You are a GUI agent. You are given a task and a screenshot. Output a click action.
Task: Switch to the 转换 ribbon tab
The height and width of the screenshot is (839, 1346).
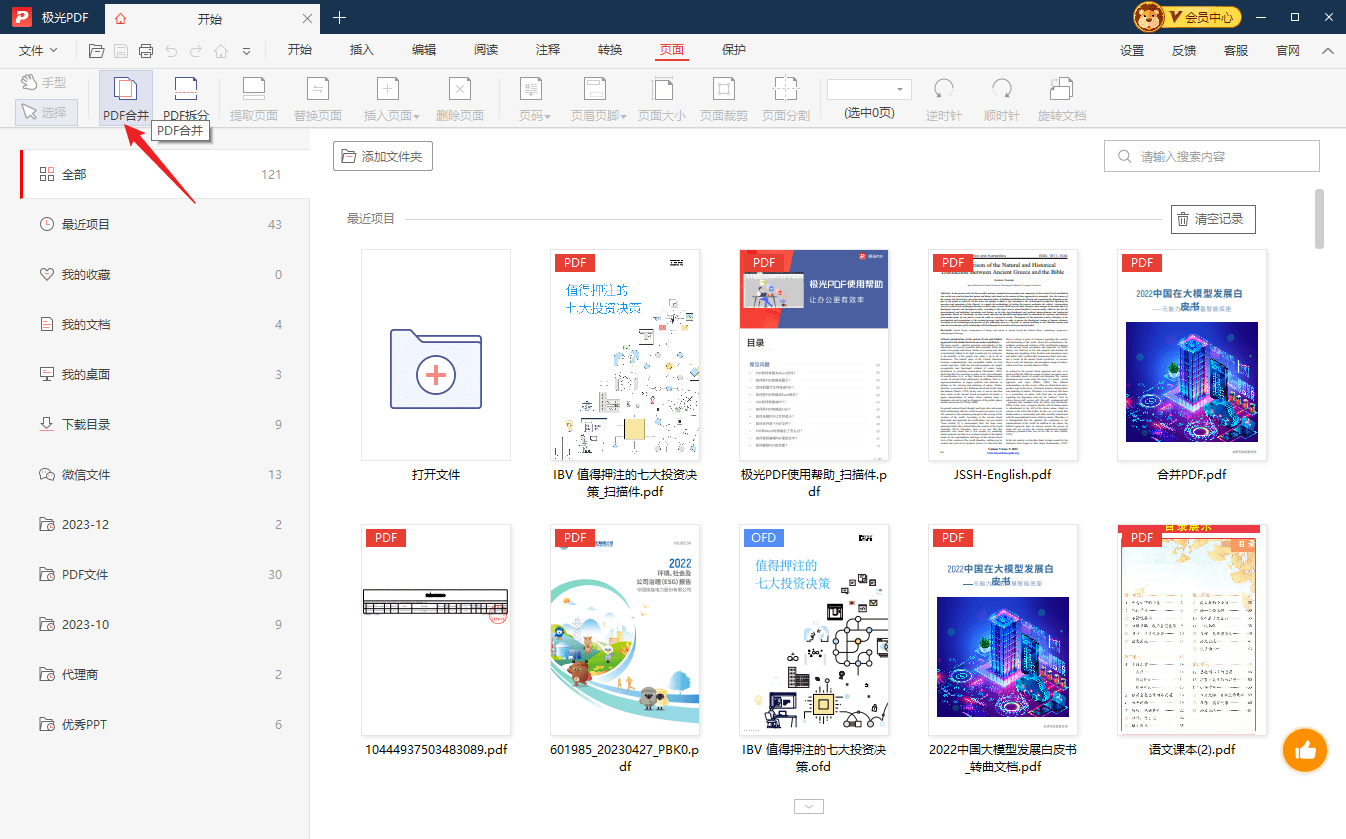point(610,51)
